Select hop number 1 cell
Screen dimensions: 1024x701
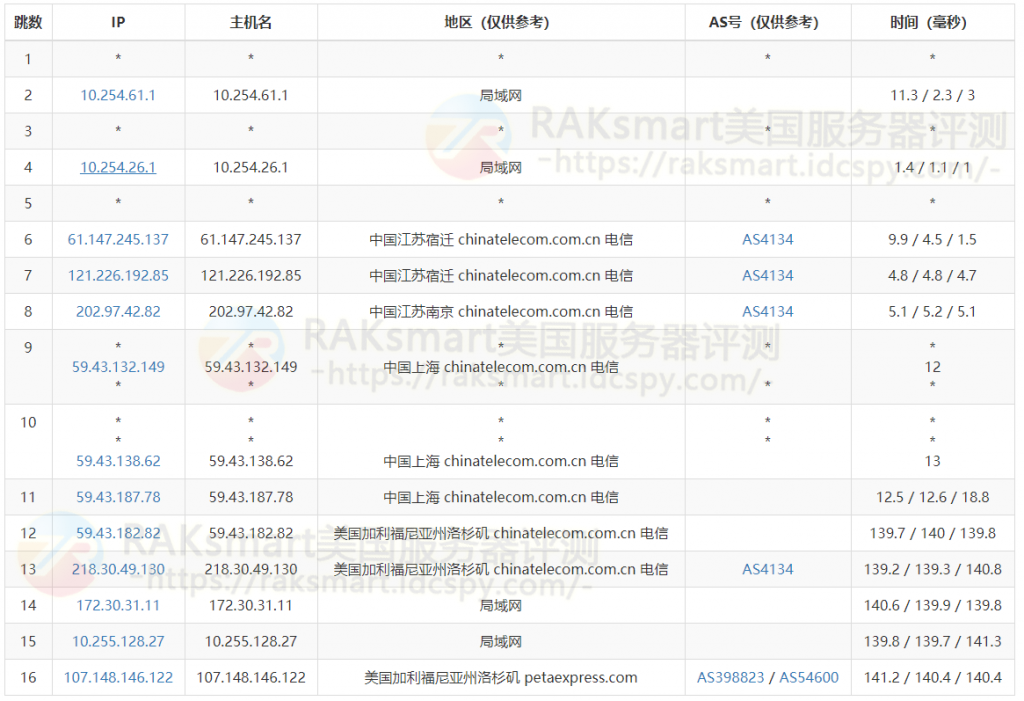pos(28,59)
